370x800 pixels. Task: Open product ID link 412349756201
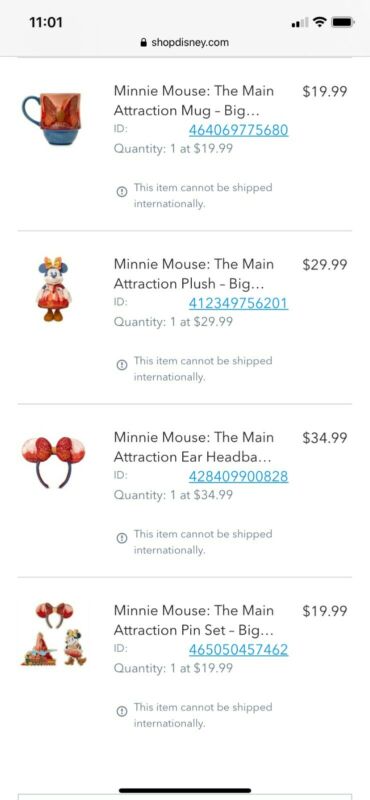pyautogui.click(x=238, y=304)
